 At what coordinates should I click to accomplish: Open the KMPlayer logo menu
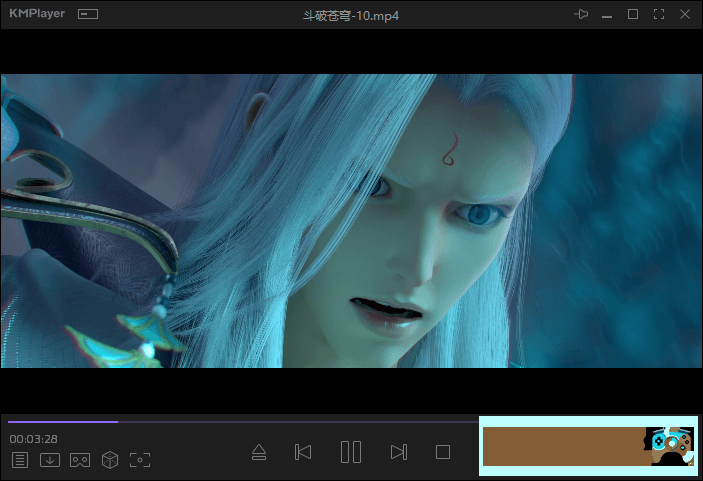point(37,14)
